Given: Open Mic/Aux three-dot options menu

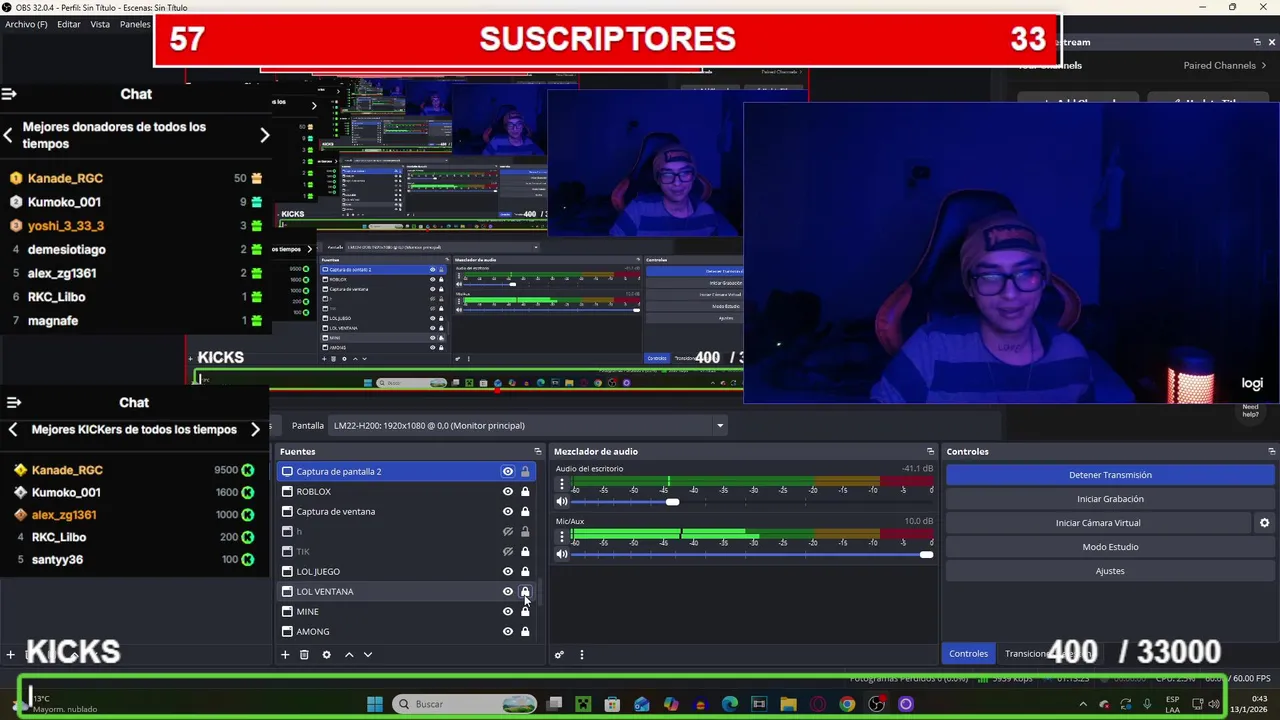Looking at the screenshot, I should click(561, 537).
